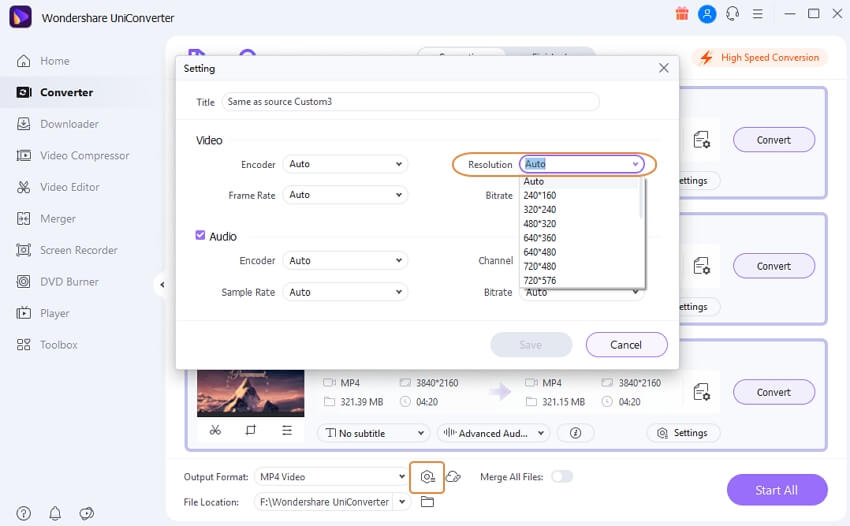This screenshot has height=526, width=850.
Task: Click the Player icon in sidebar
Action: click(x=23, y=313)
